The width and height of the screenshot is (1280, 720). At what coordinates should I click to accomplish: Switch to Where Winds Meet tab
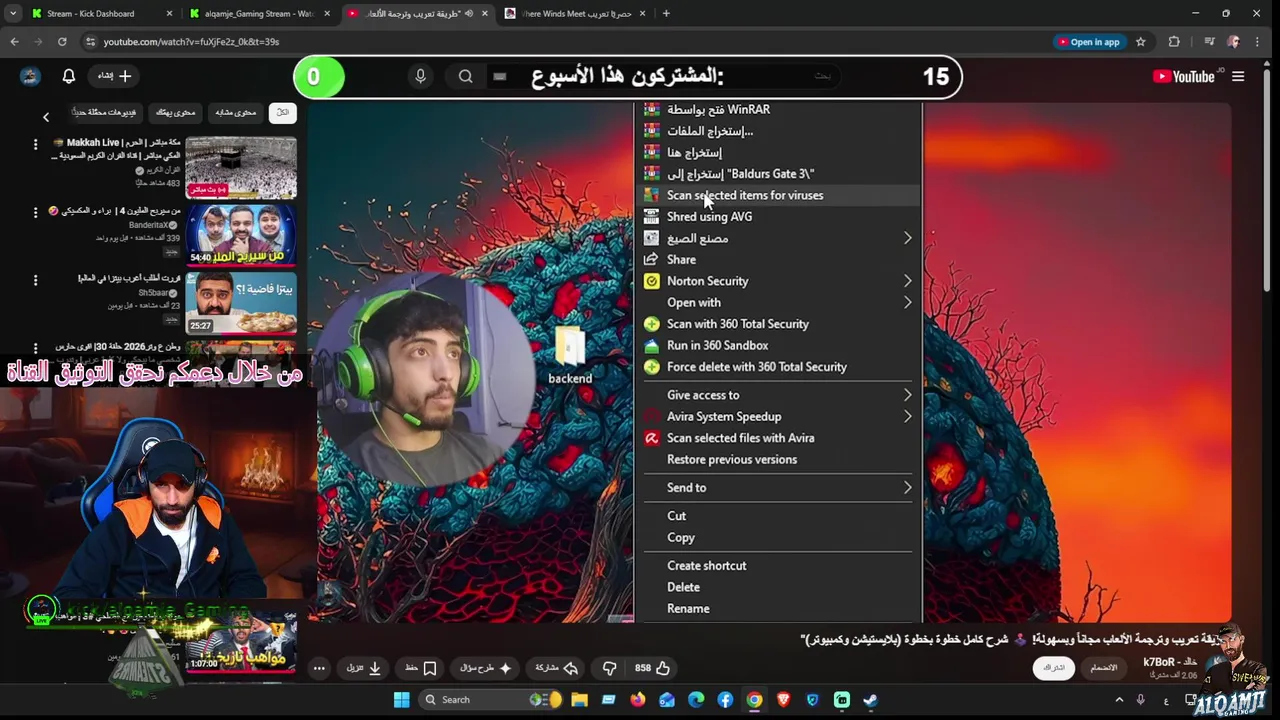tap(575, 14)
